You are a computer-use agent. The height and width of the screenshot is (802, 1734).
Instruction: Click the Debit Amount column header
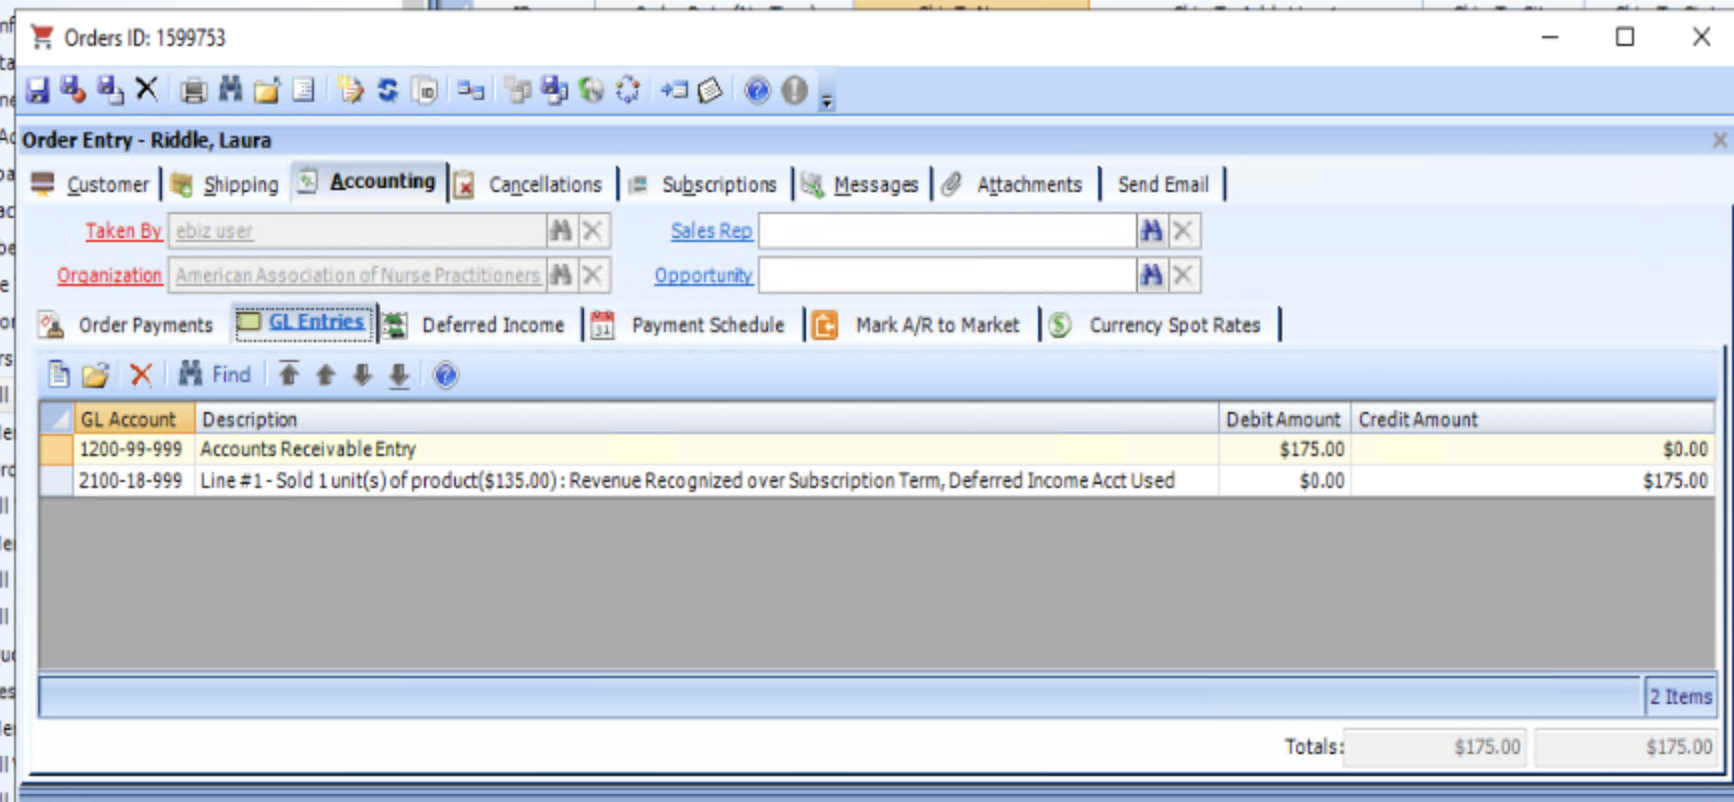click(1284, 419)
